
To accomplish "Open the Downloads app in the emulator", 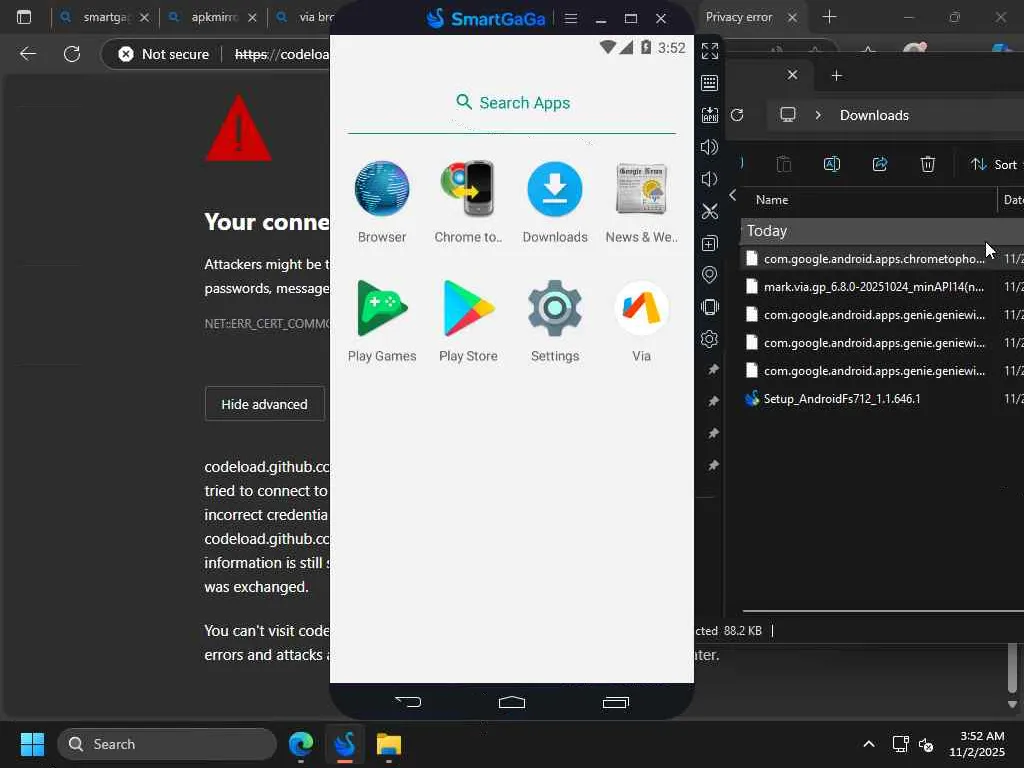I will tap(555, 202).
